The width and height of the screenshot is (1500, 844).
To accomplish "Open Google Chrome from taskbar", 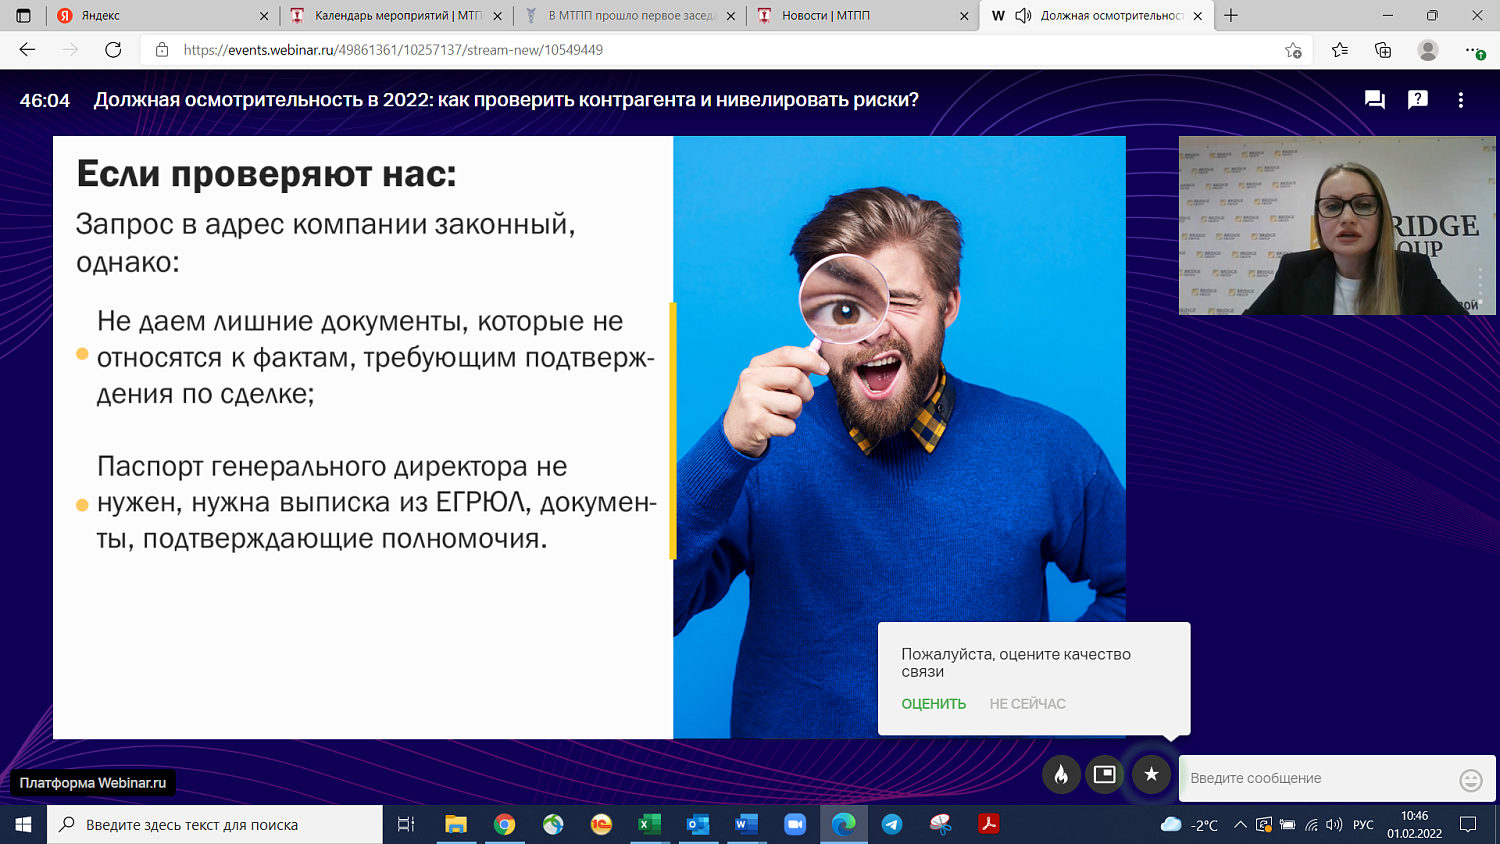I will coord(504,825).
